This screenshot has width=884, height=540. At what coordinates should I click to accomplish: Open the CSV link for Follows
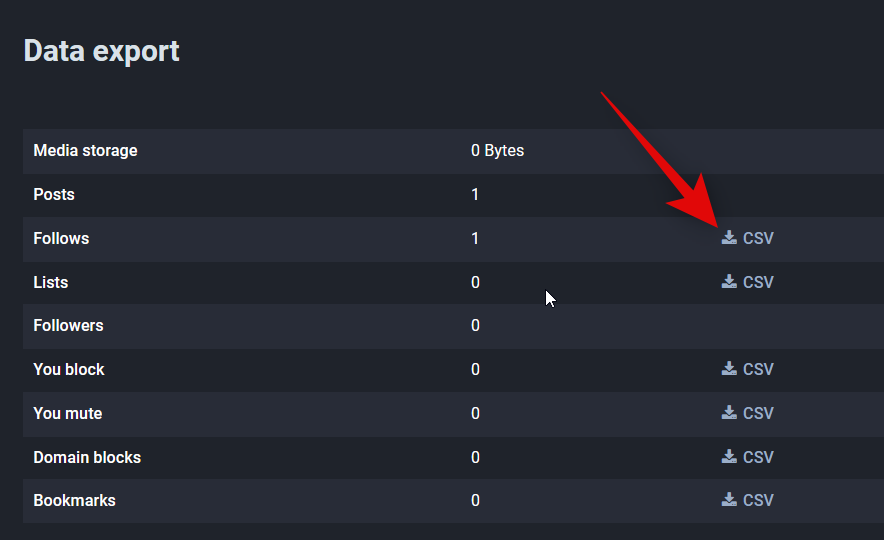tap(748, 238)
